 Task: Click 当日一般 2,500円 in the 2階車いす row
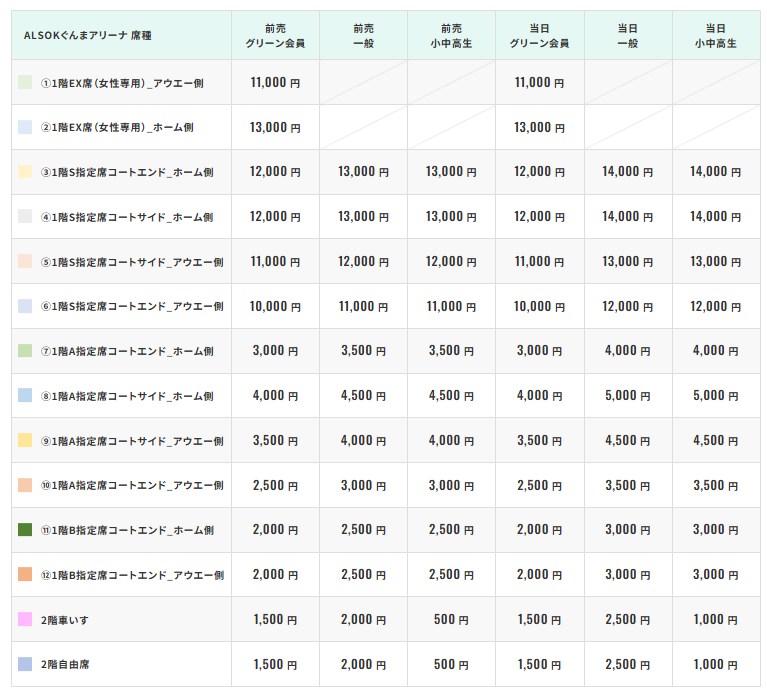pos(628,620)
